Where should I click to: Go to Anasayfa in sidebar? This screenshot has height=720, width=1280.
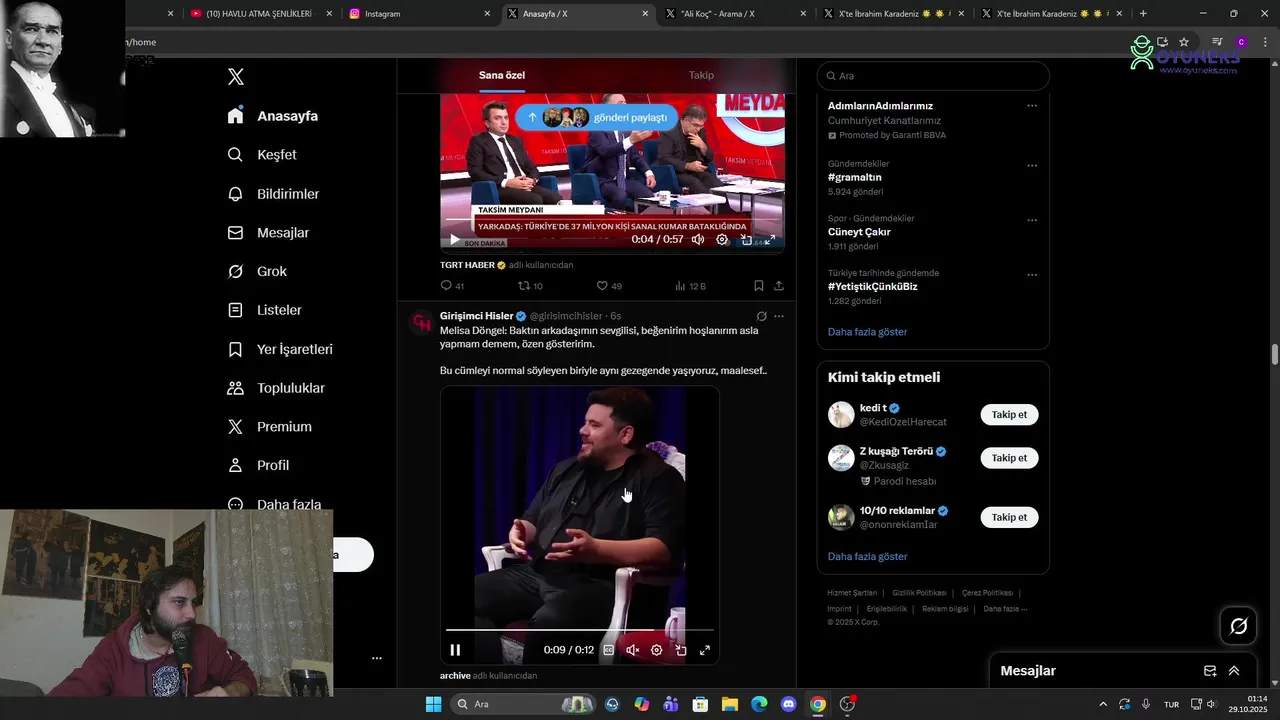pos(273,116)
